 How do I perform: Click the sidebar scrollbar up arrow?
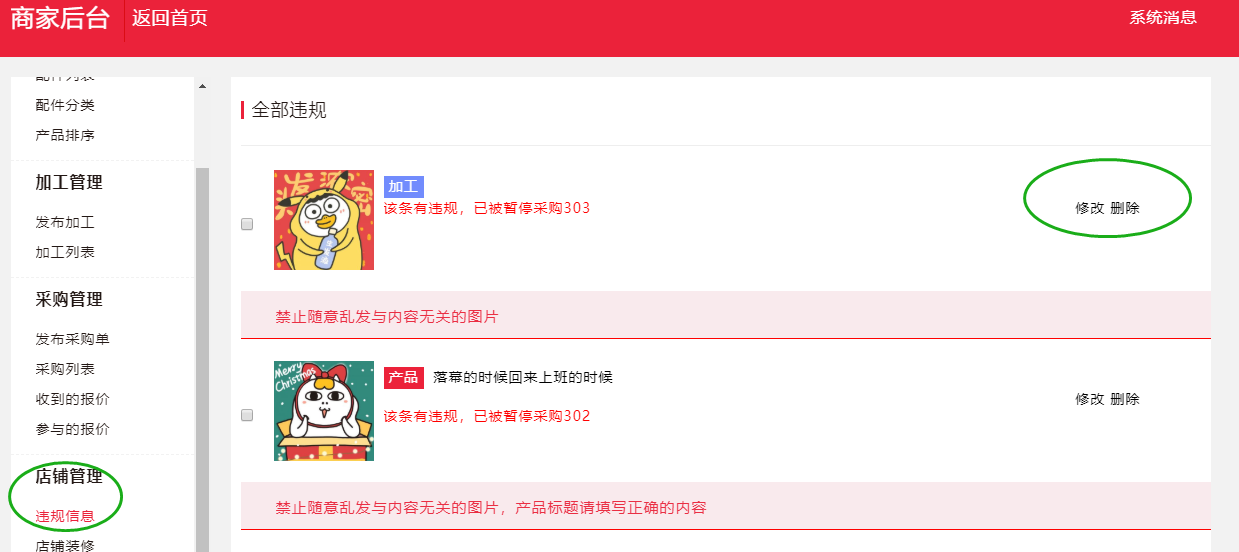click(x=202, y=86)
